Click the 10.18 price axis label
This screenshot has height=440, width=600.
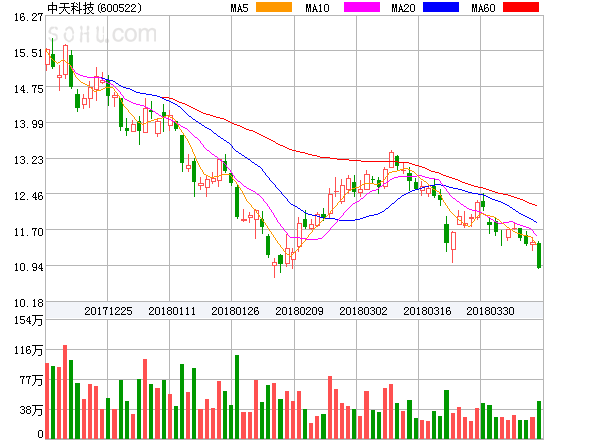click(28, 303)
